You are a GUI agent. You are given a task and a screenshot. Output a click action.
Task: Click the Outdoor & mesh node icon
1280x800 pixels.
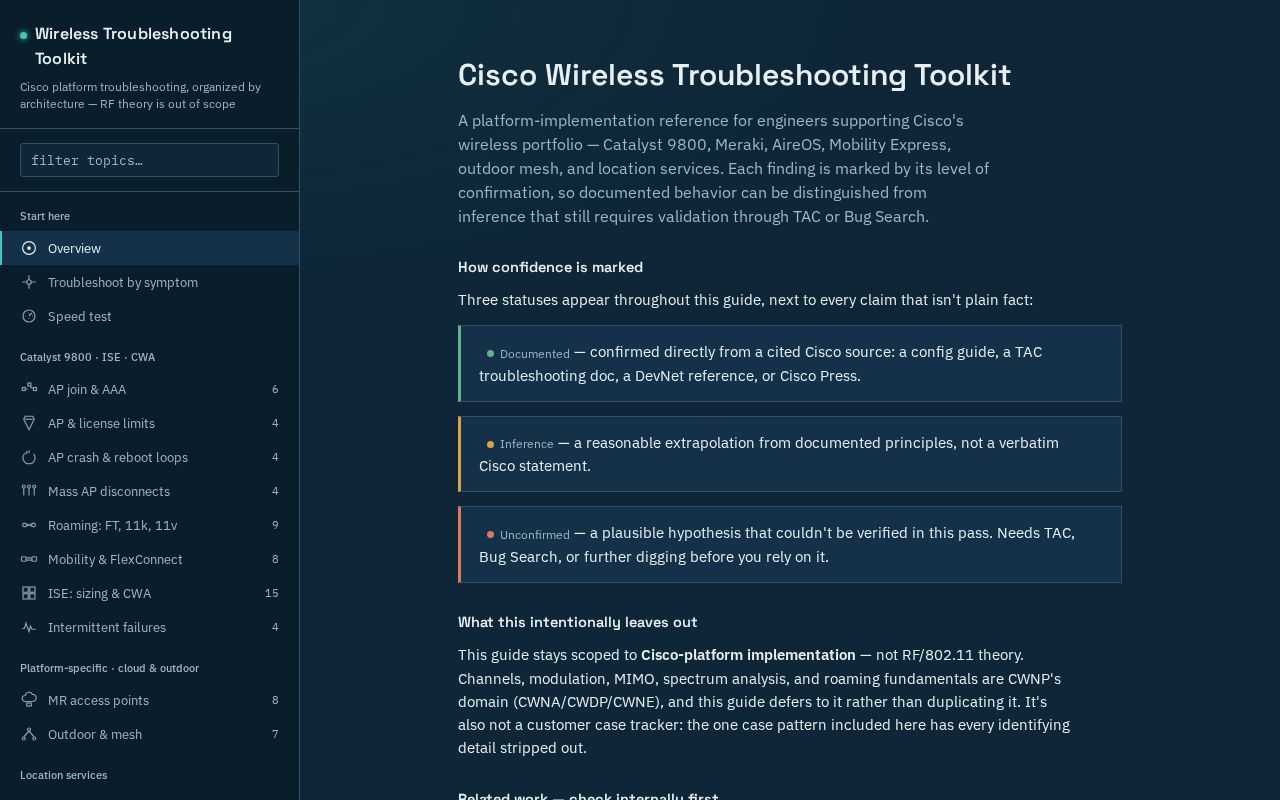(x=29, y=734)
